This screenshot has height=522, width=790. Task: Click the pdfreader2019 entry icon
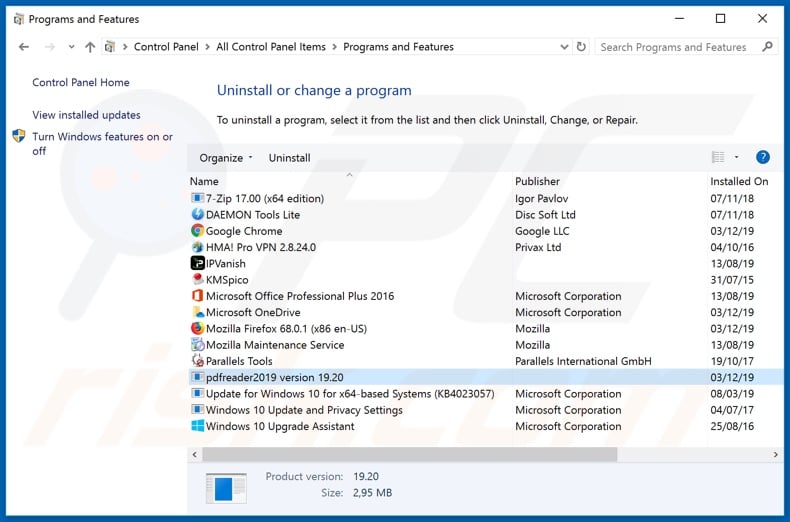tap(198, 377)
